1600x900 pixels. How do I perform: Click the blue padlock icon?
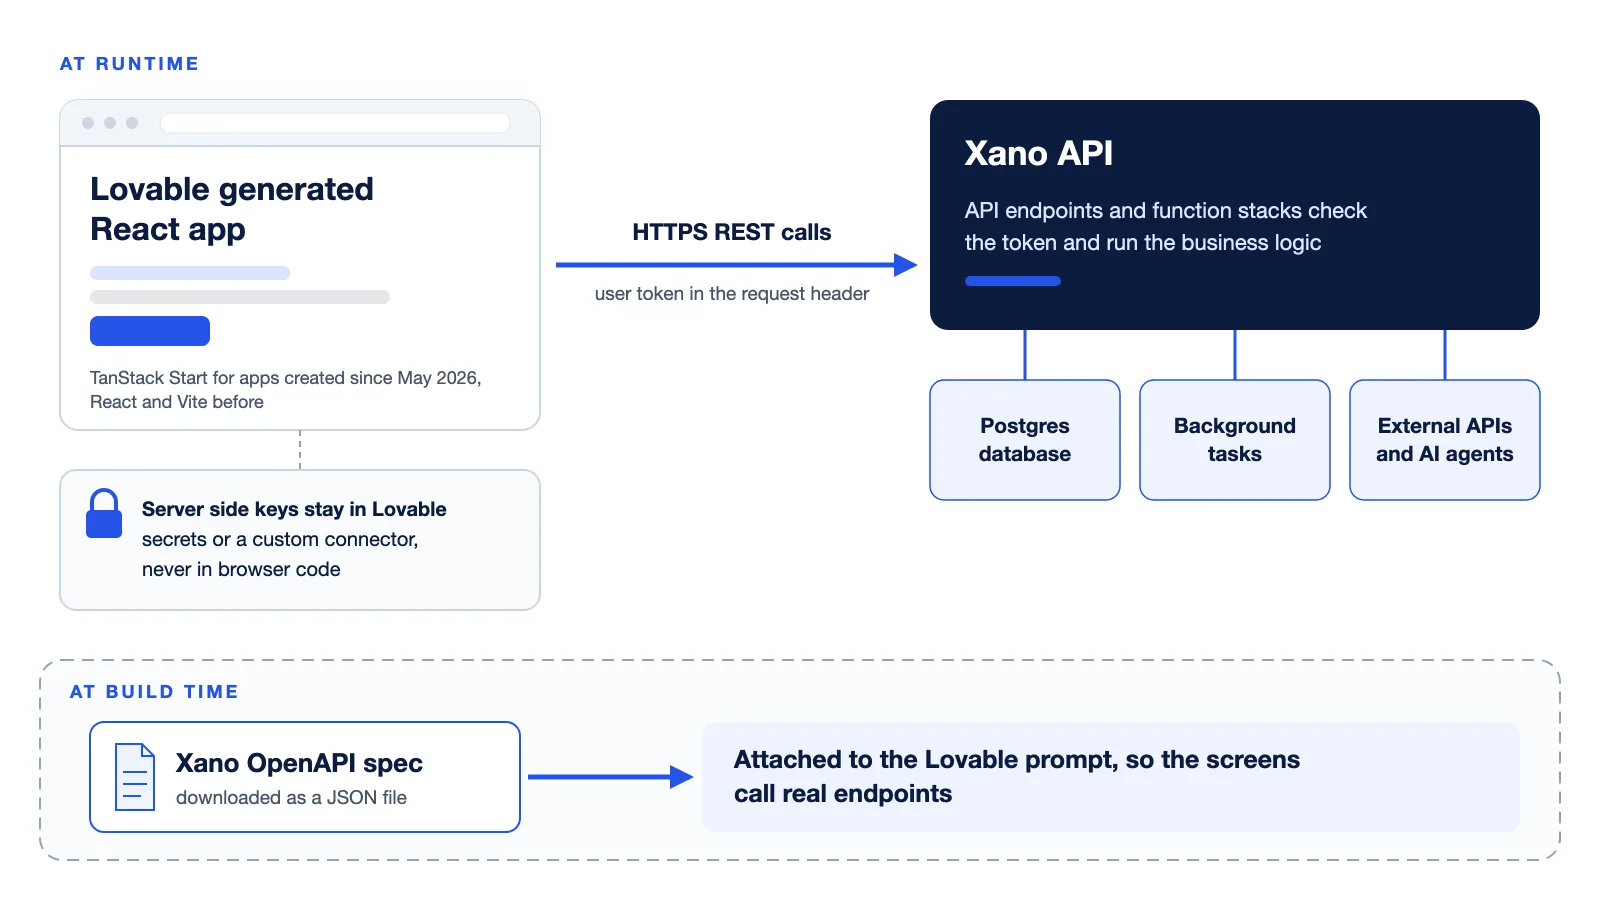tap(104, 513)
